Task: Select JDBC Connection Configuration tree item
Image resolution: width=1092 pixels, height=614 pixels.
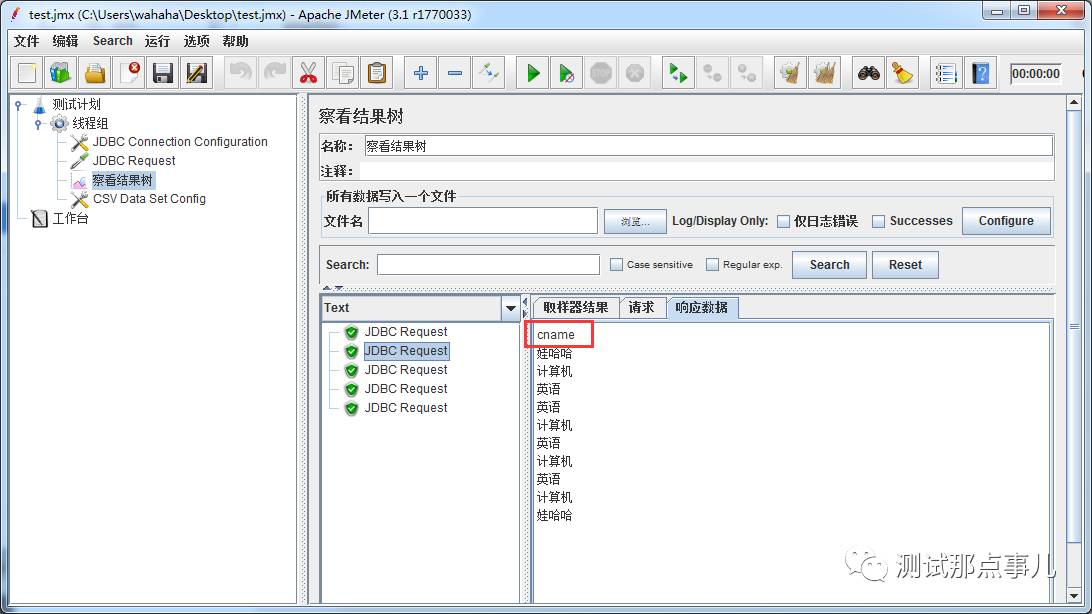Action: click(180, 142)
